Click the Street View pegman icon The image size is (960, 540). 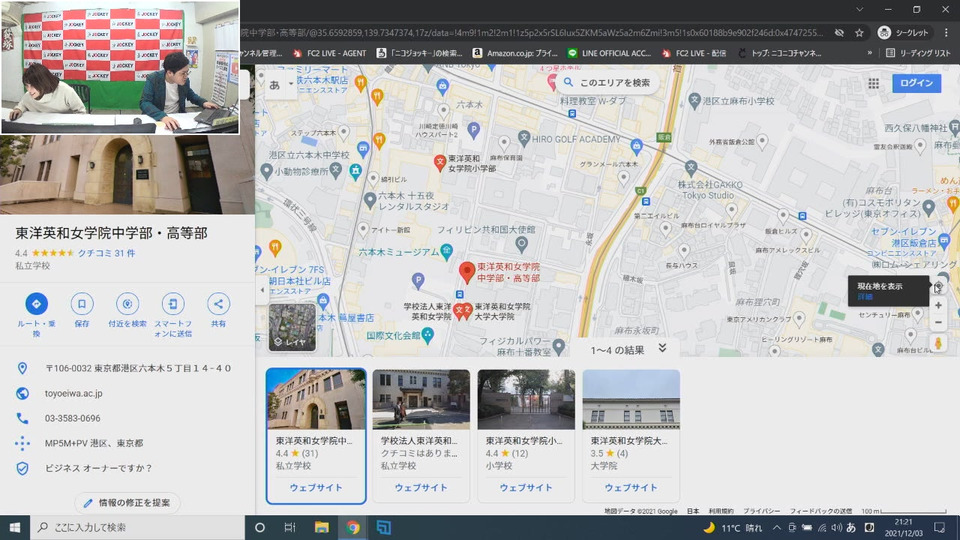point(938,343)
